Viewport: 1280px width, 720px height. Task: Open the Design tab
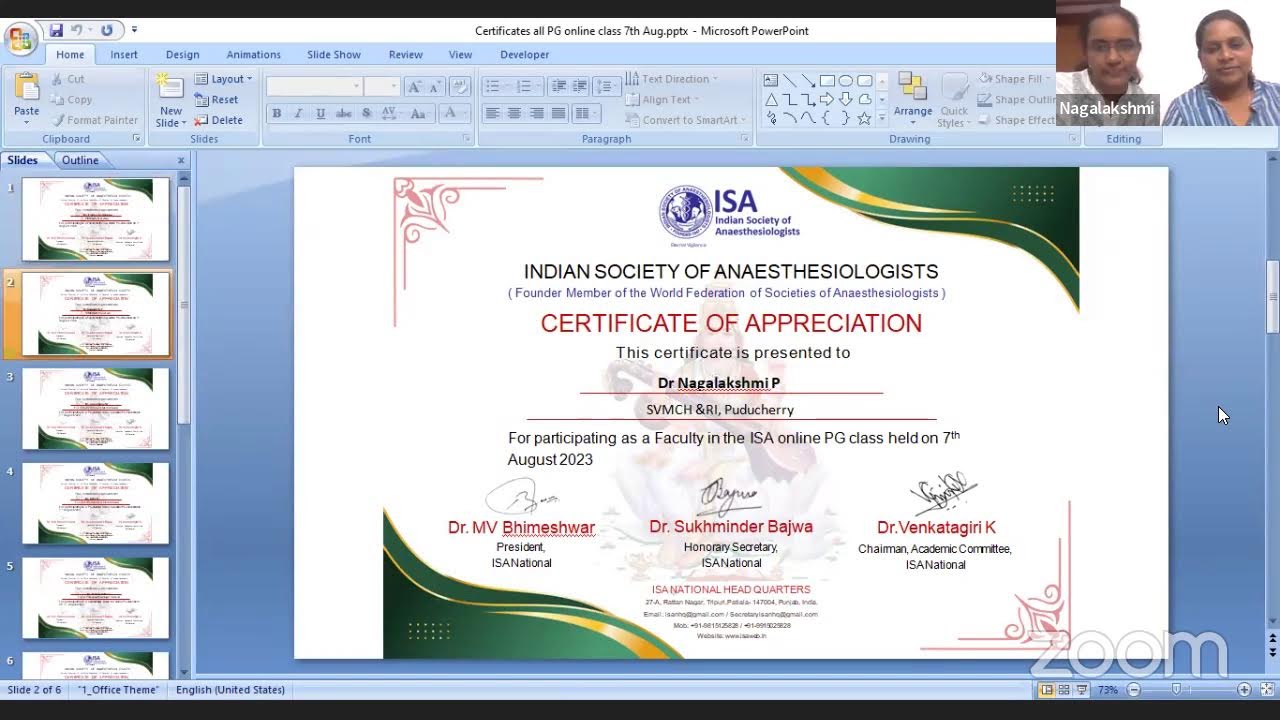[x=182, y=55]
